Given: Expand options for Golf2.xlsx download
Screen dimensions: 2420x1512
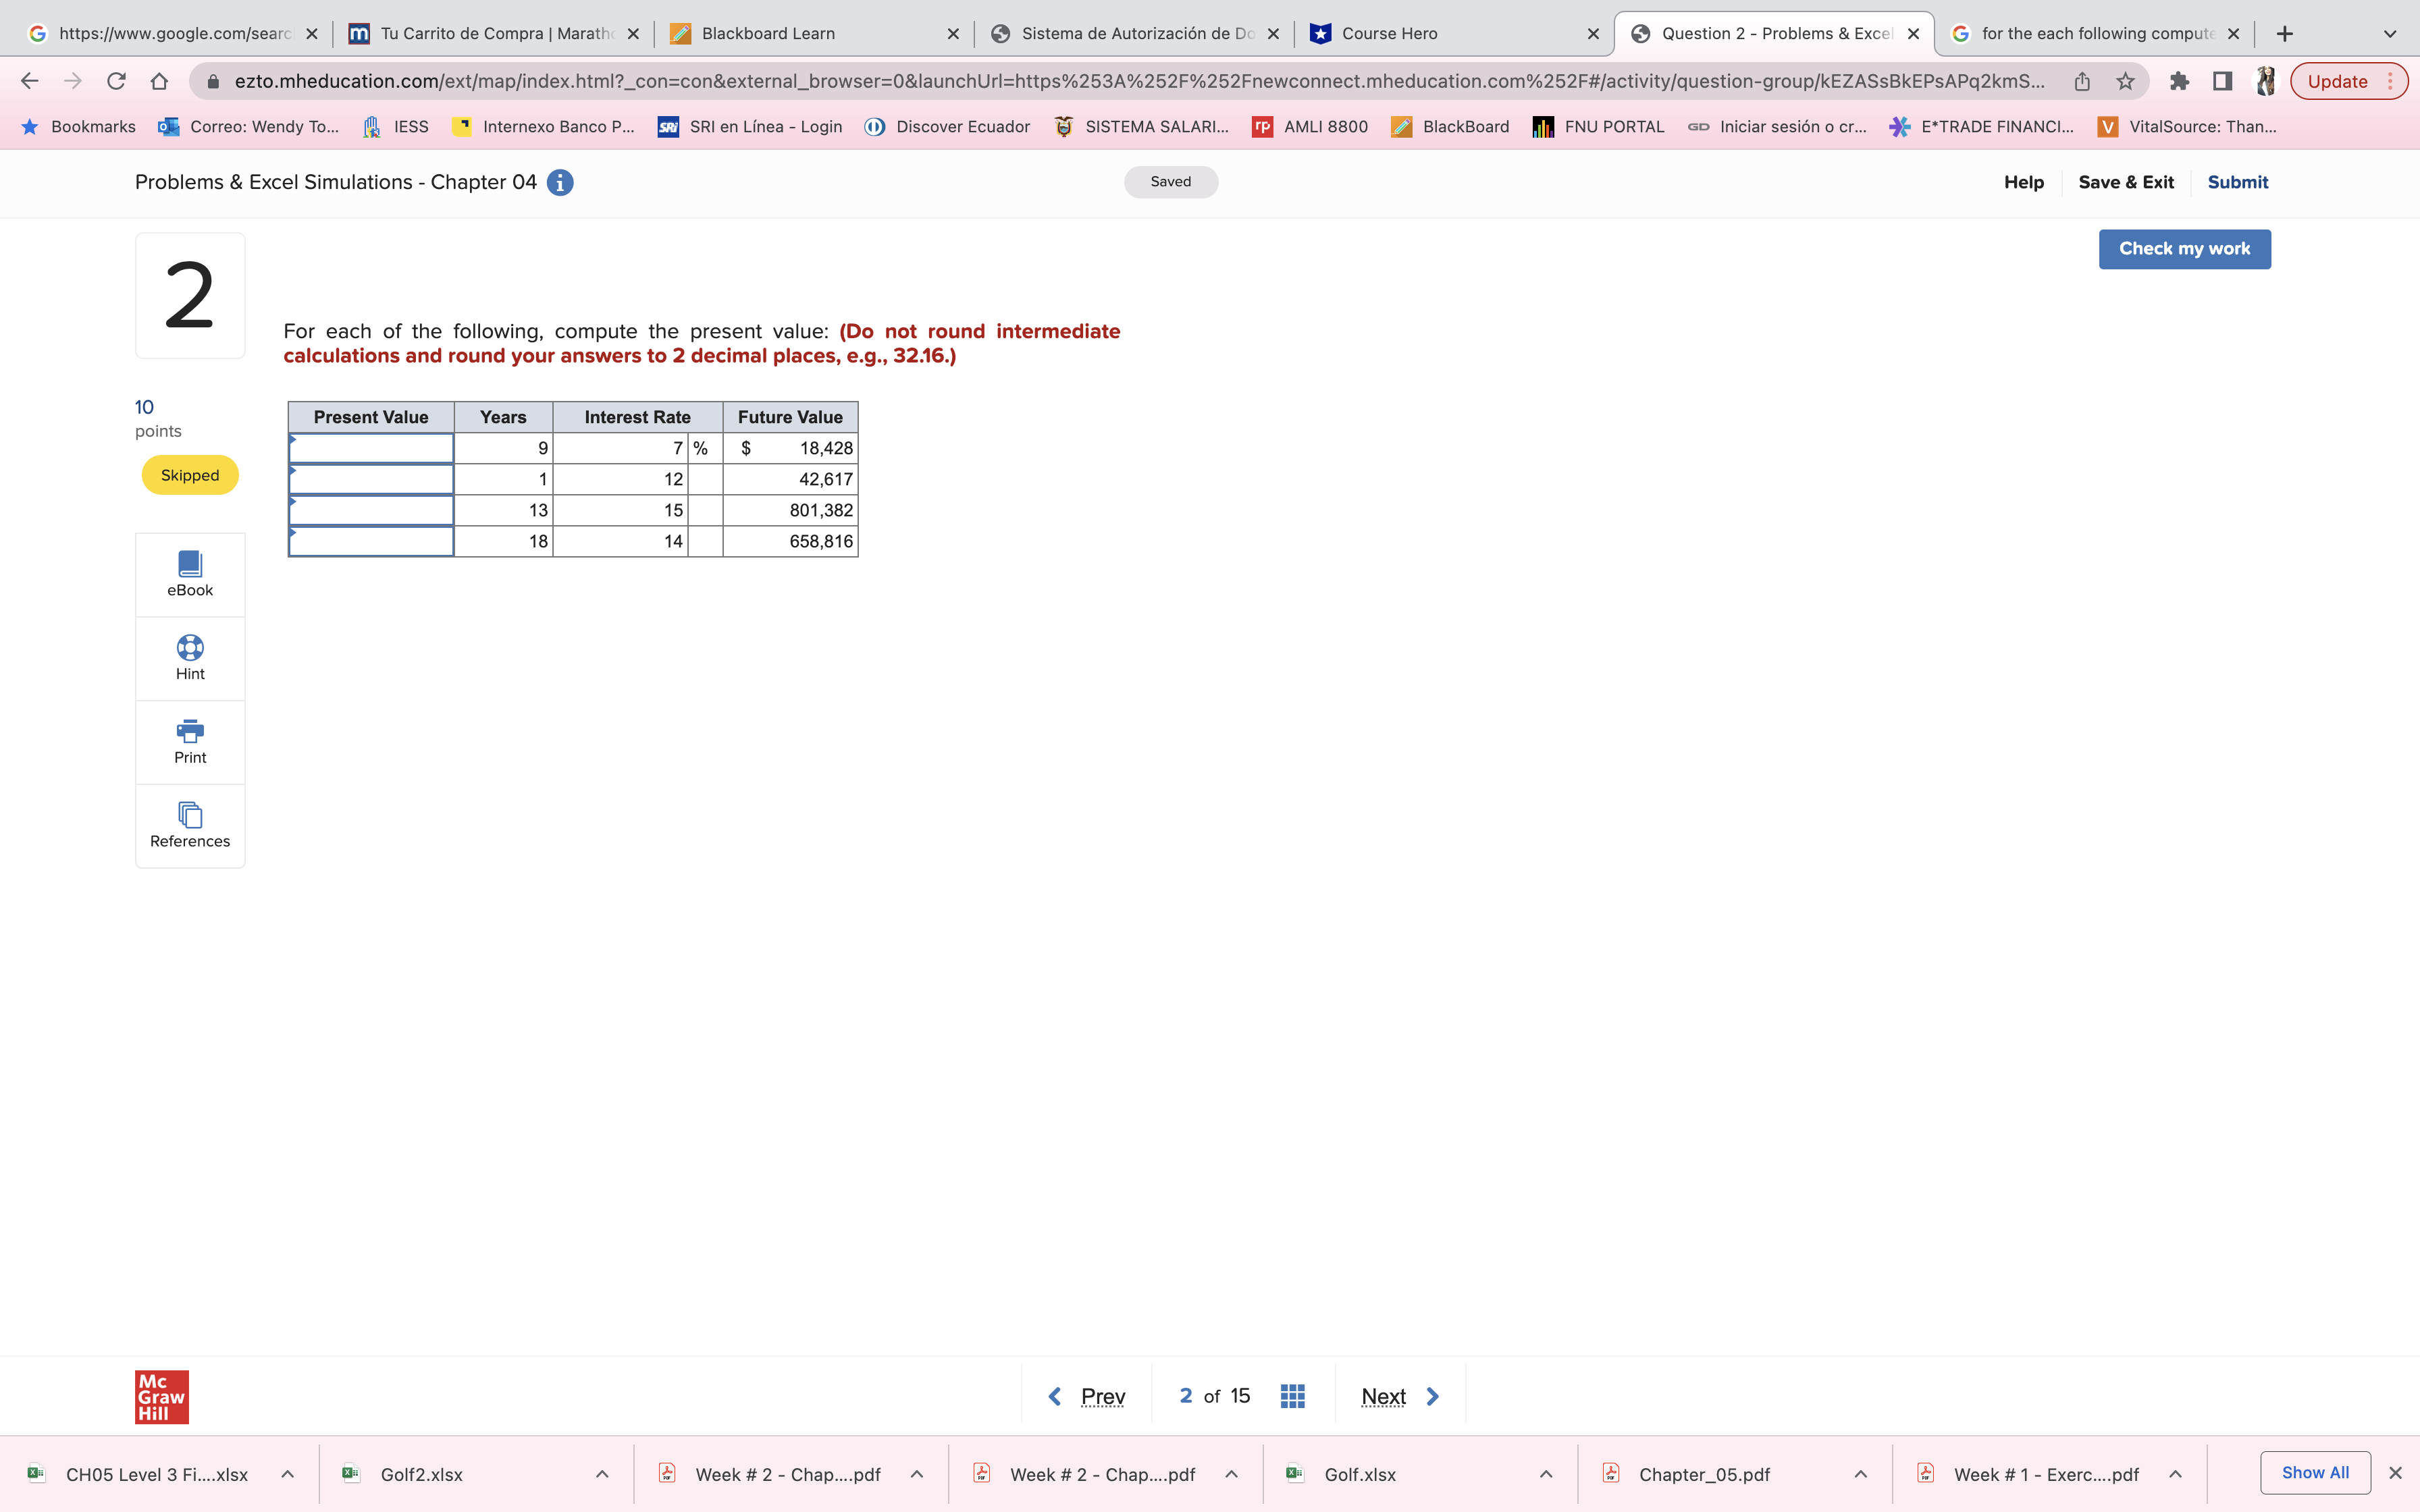Looking at the screenshot, I should tap(602, 1474).
